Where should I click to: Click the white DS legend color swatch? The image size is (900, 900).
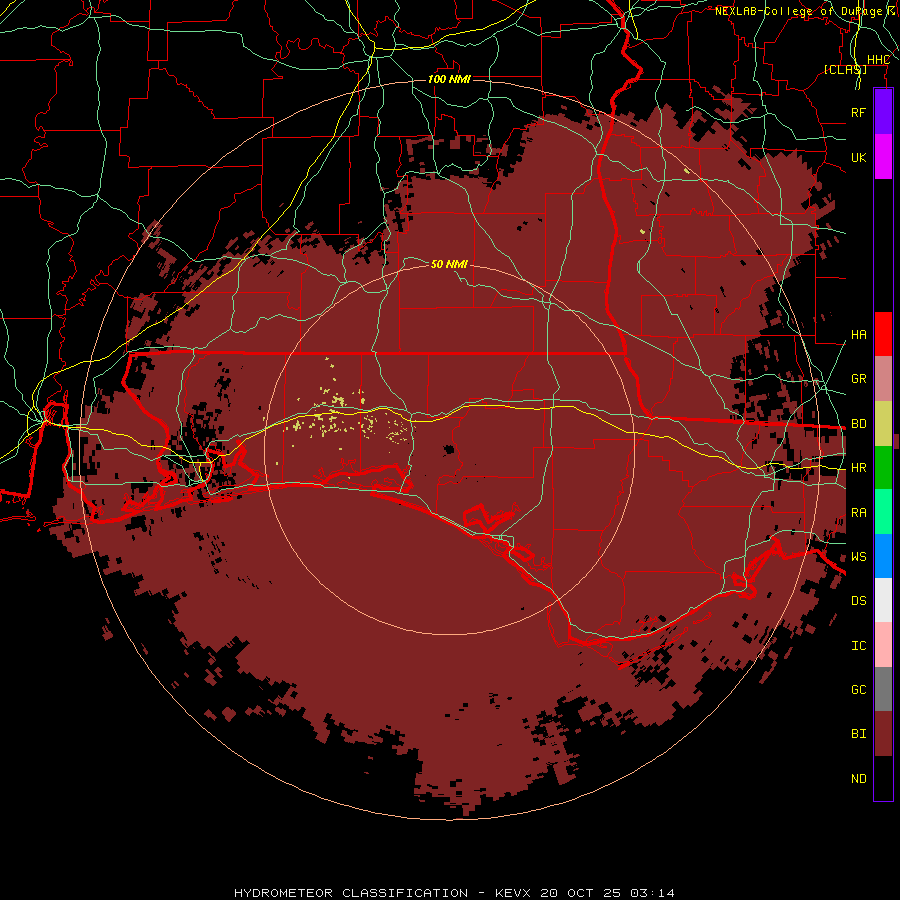pos(883,600)
